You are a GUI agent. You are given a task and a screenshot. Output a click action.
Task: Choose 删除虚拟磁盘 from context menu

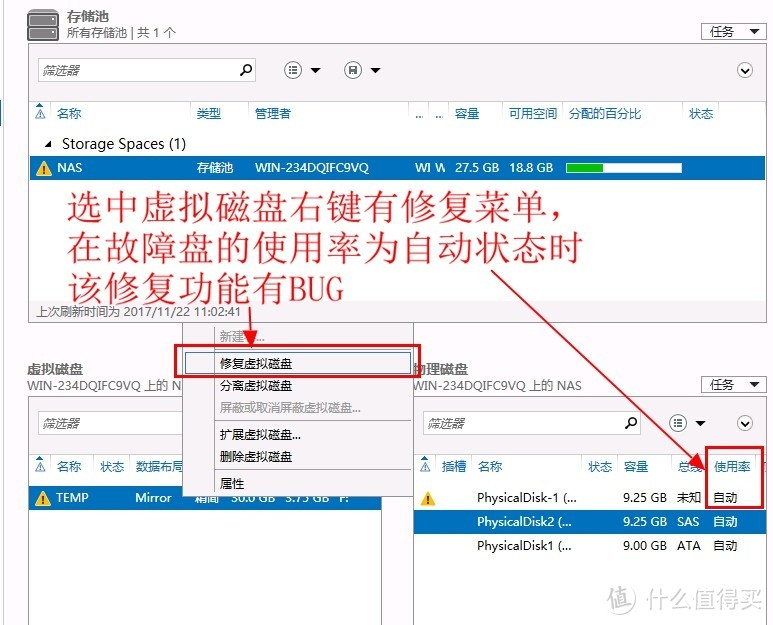point(298,456)
